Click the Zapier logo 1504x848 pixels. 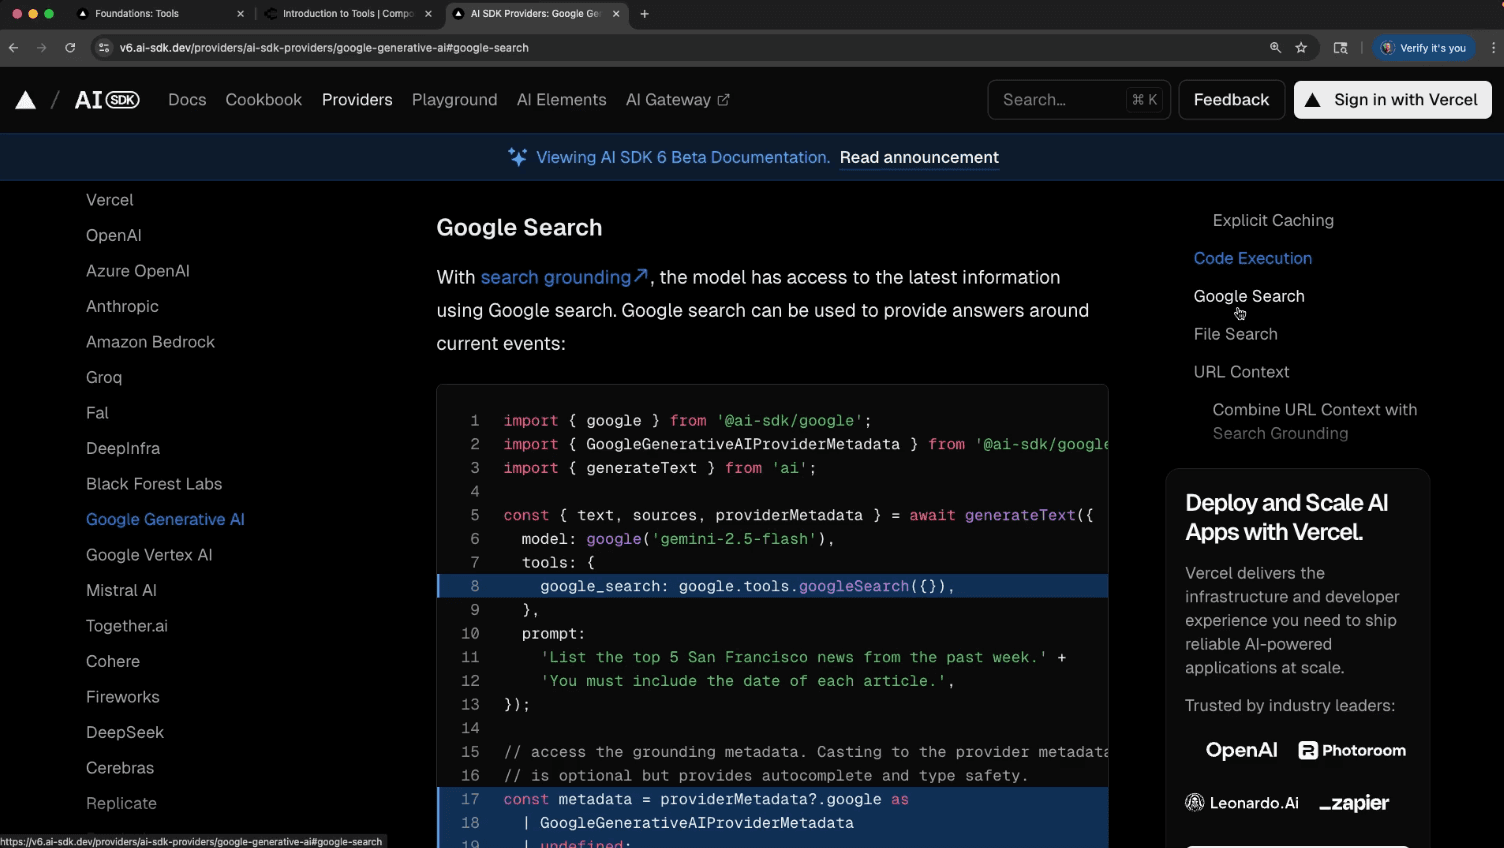click(x=1354, y=803)
